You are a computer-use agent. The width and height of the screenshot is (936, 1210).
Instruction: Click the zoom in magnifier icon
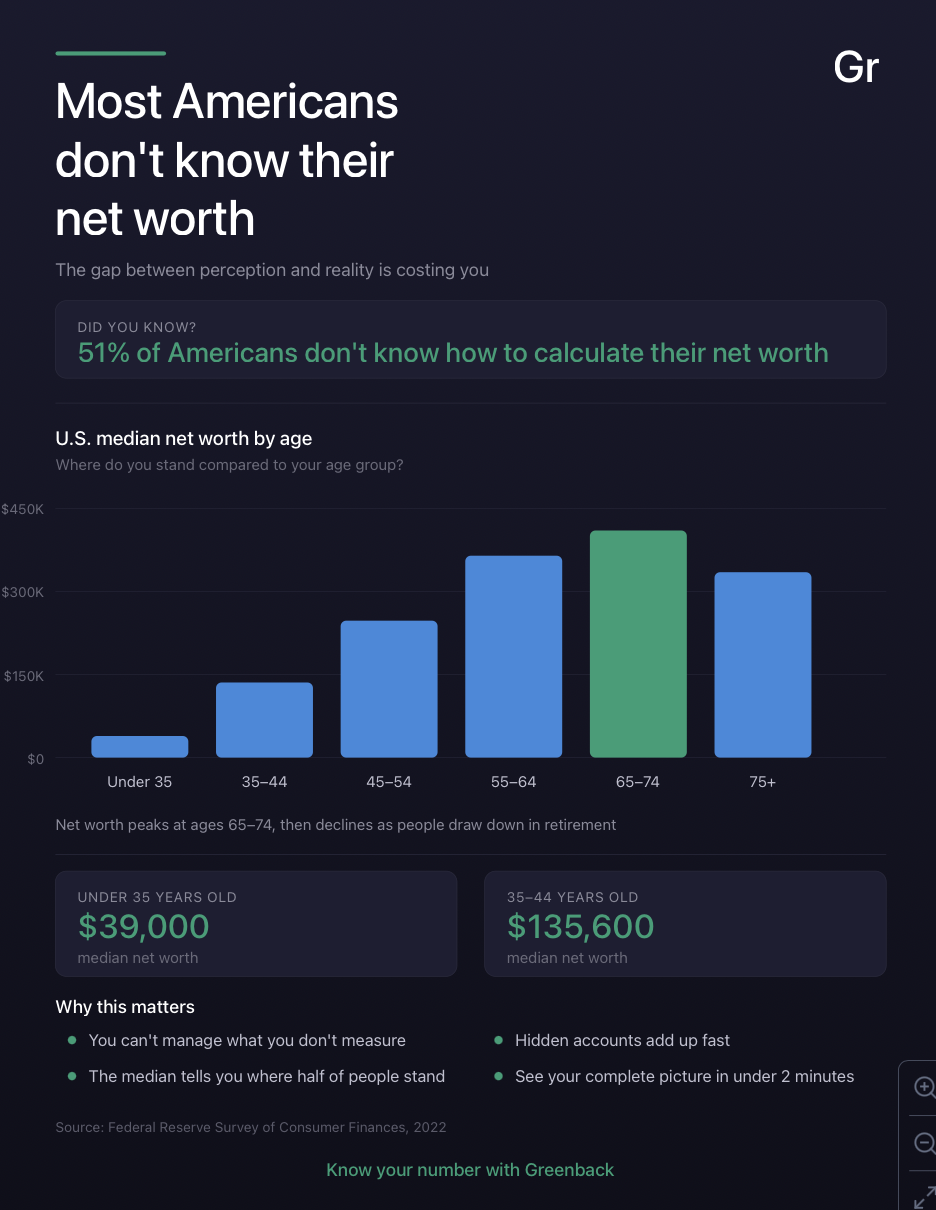click(925, 1088)
